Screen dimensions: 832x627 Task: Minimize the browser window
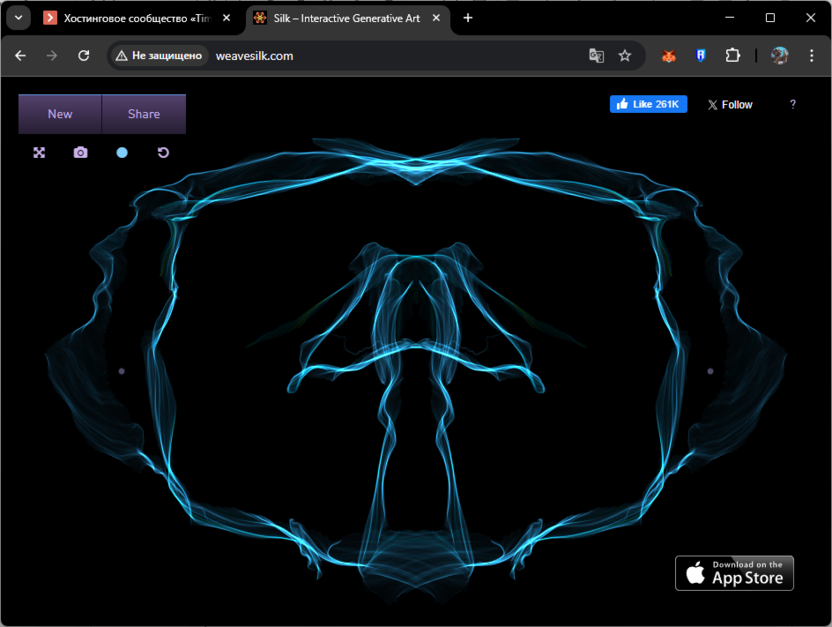[730, 18]
